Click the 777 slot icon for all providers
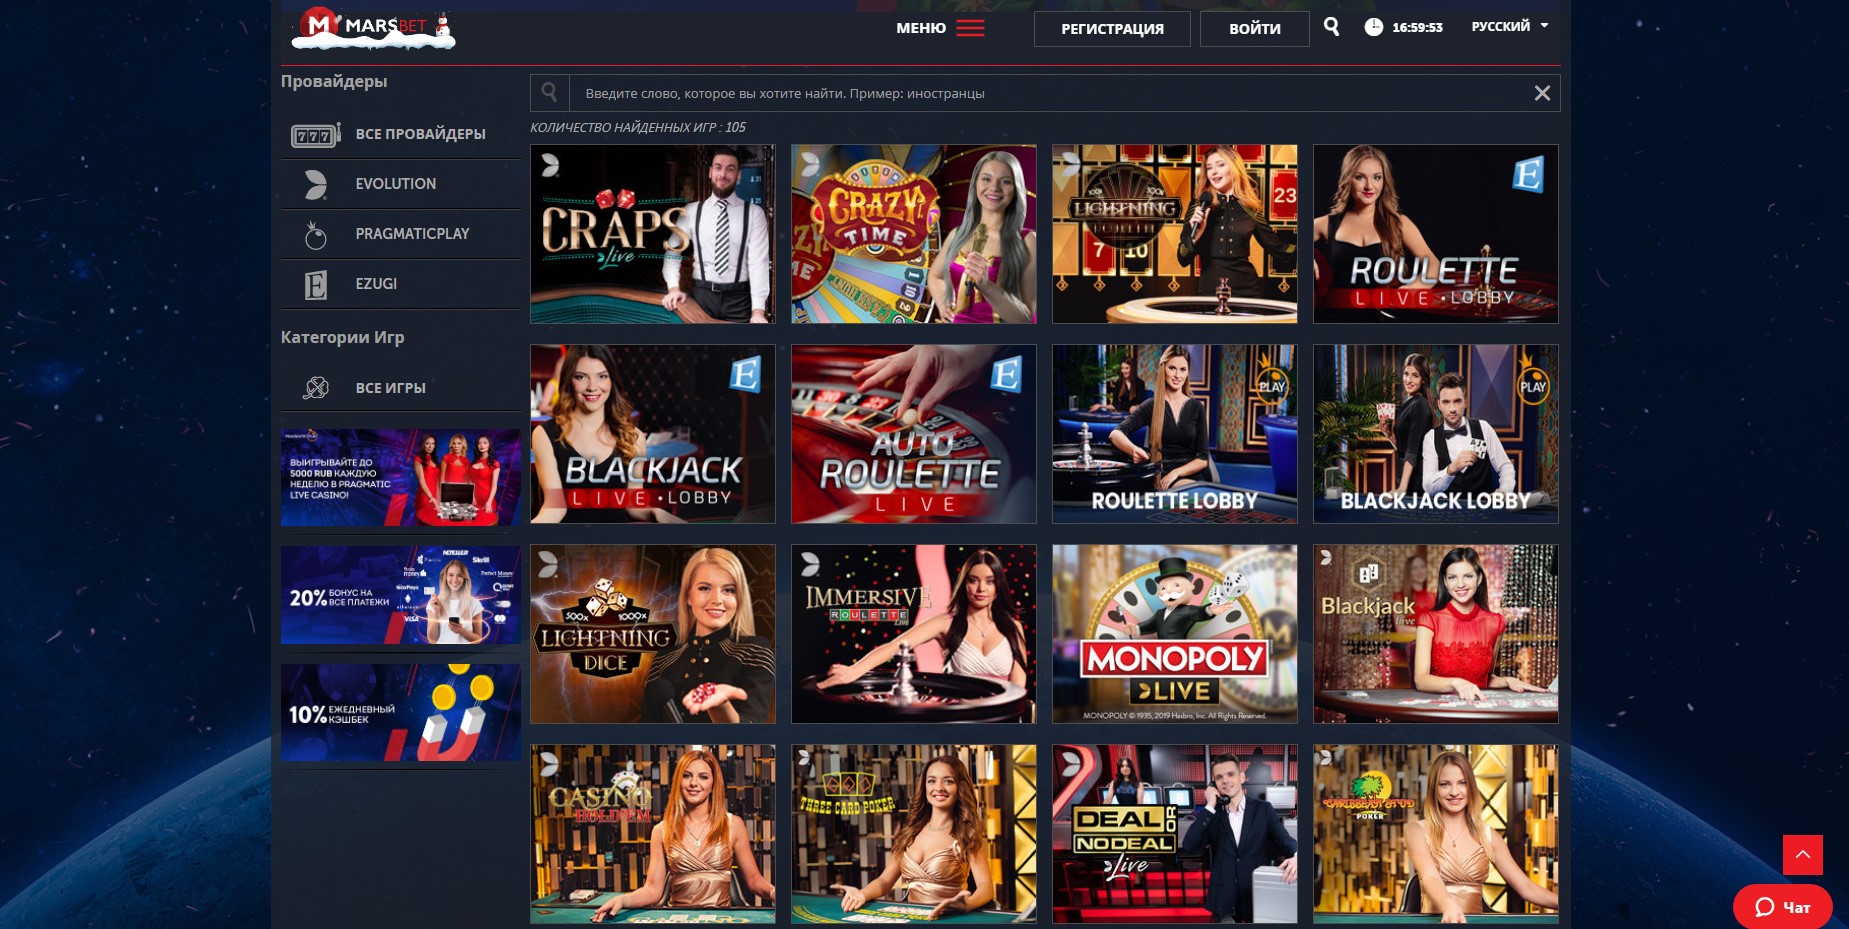 tap(316, 134)
